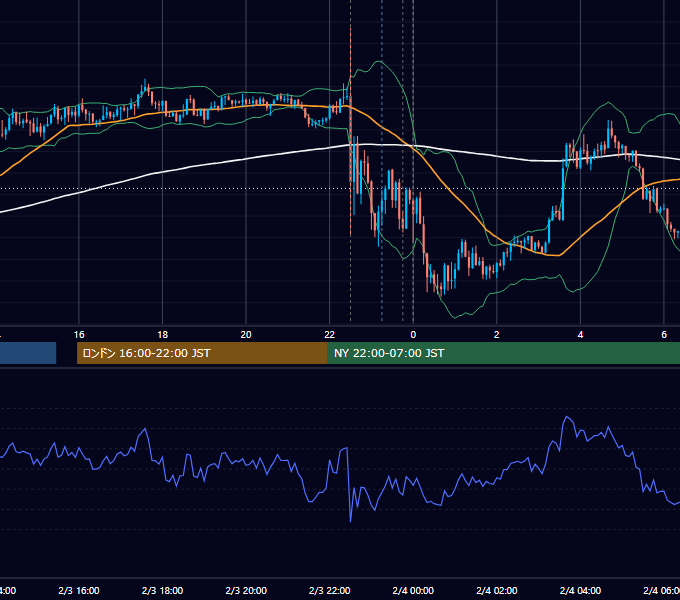Click the upper axis hour label '4'
This screenshot has width=680, height=600.
pyautogui.click(x=580, y=335)
